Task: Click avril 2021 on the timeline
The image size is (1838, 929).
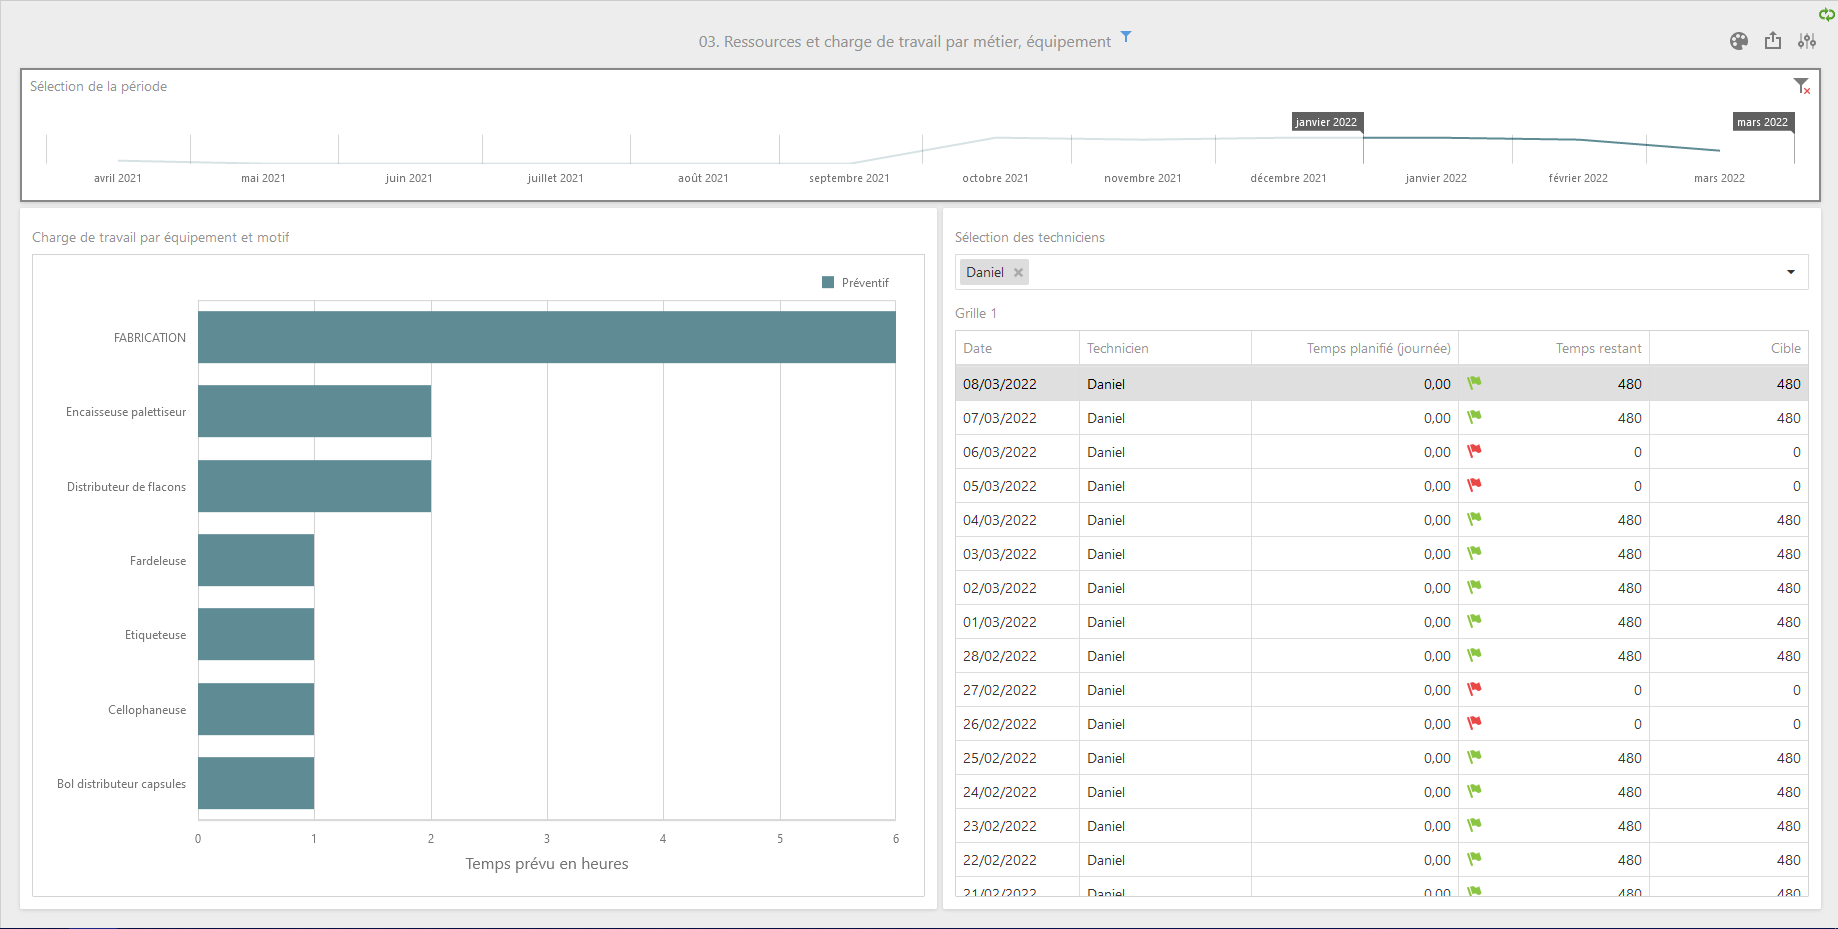Action: click(x=118, y=178)
